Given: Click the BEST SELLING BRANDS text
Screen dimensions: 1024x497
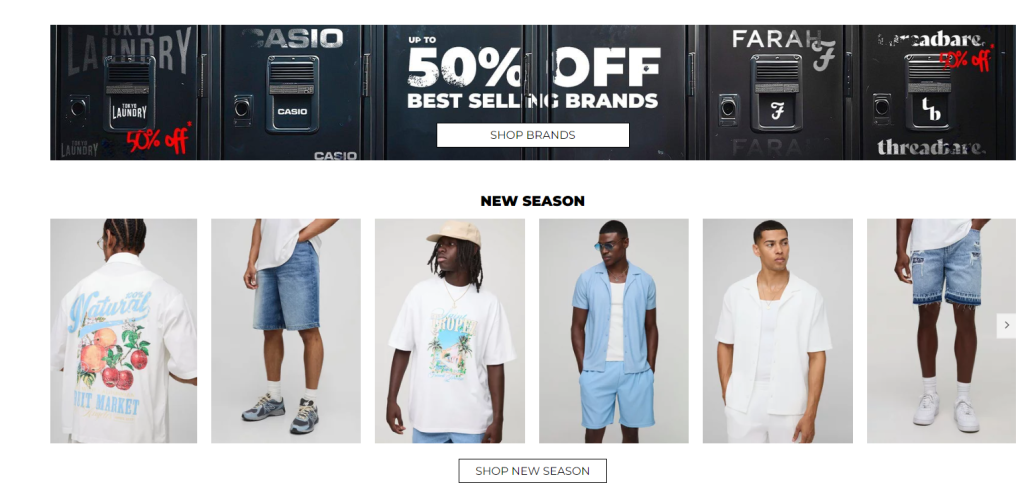Looking at the screenshot, I should pyautogui.click(x=532, y=101).
